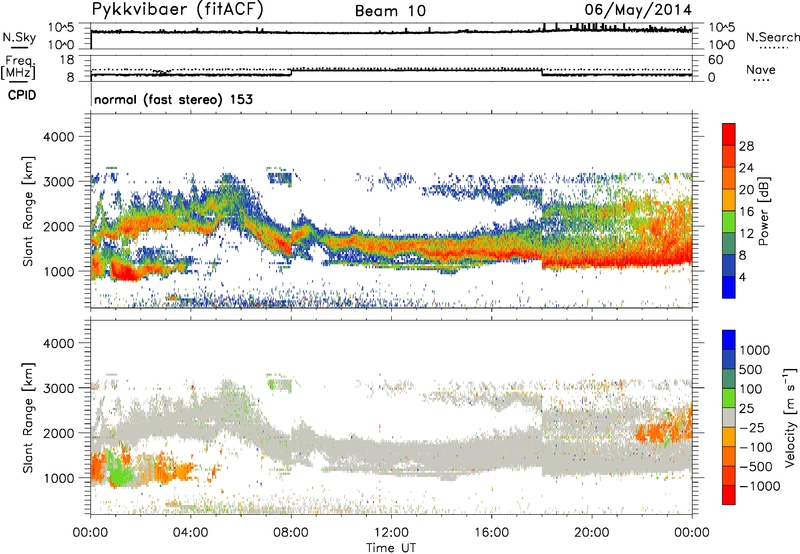Click the '2000' tick of the velocity panel

pos(58,433)
